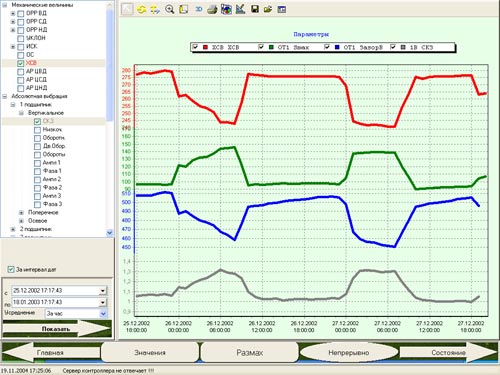Toggle the 3D chart view icon
Screen dimensions: 500x375
point(199,9)
